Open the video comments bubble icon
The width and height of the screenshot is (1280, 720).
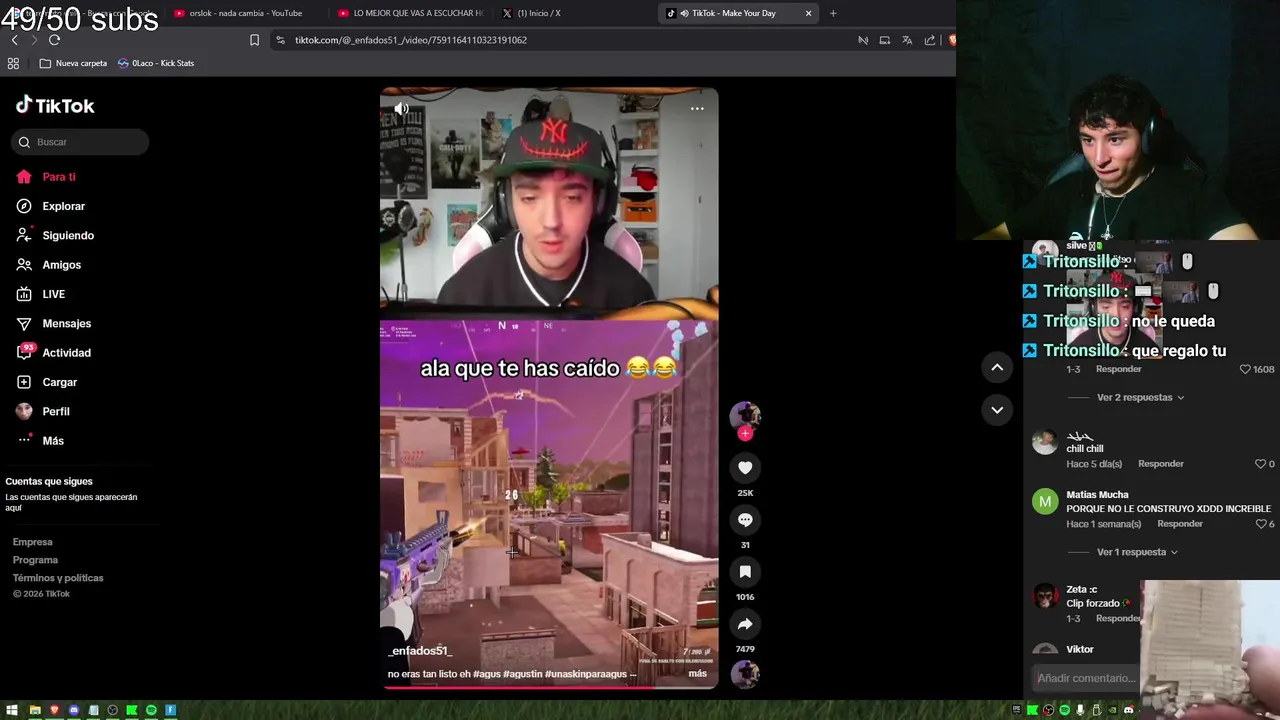[745, 520]
